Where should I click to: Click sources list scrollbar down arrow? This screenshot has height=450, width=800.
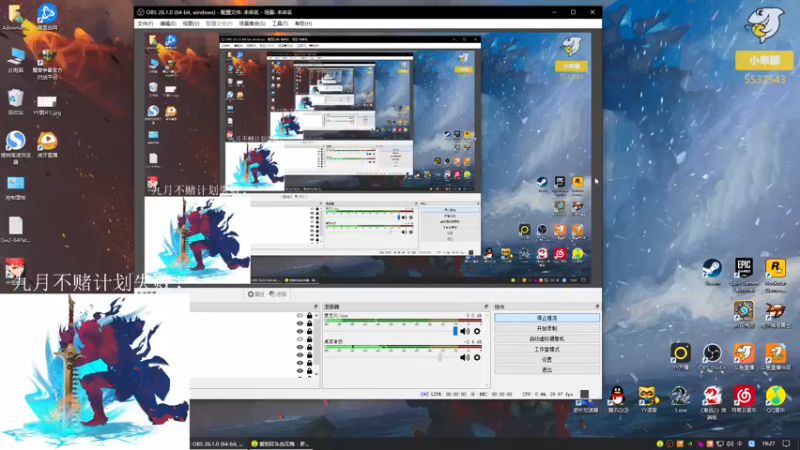pyautogui.click(x=316, y=374)
